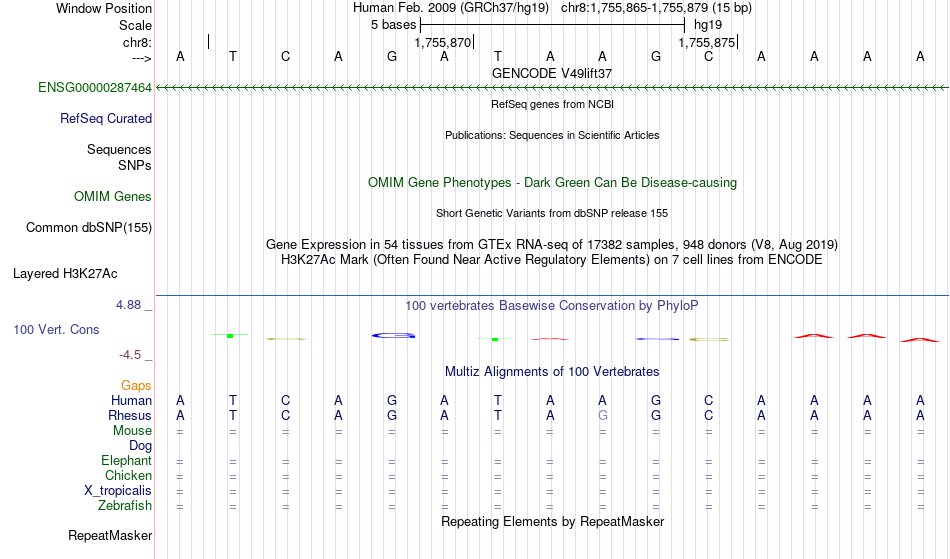This screenshot has height=559, width=950.
Task: Click GTEx Gene Expression track title
Action: [552, 245]
